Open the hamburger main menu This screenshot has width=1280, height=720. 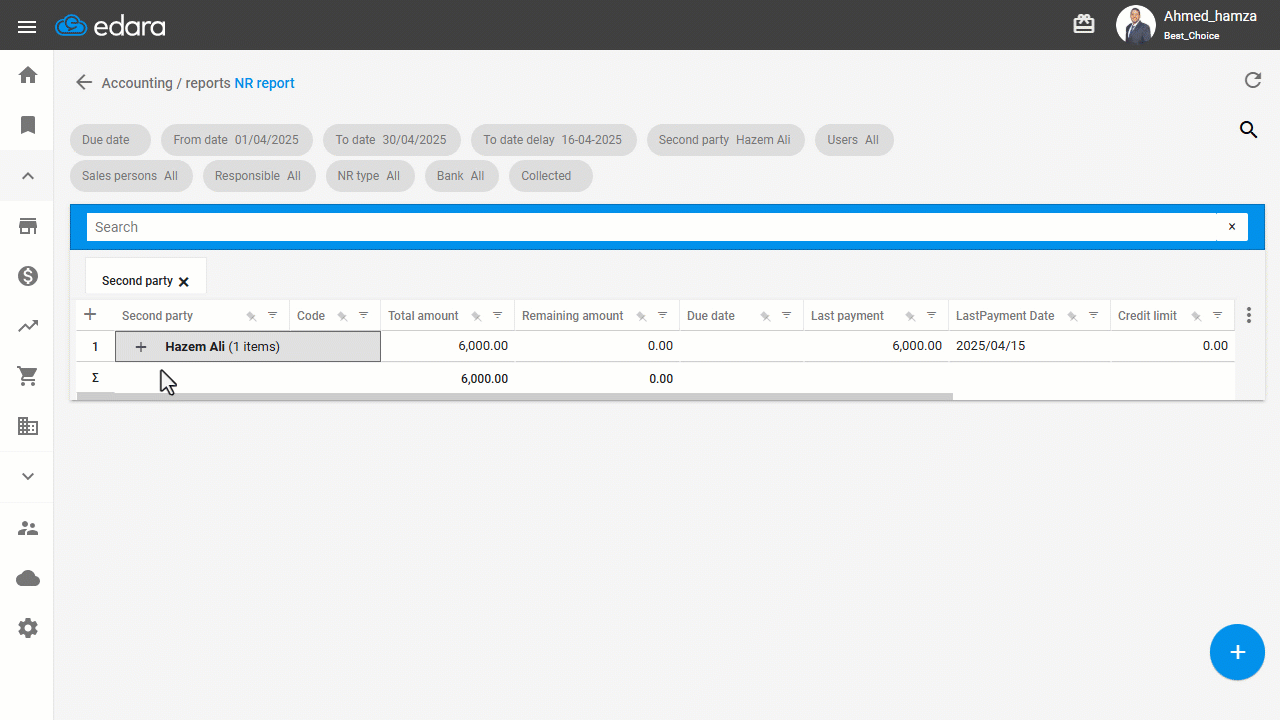click(27, 27)
